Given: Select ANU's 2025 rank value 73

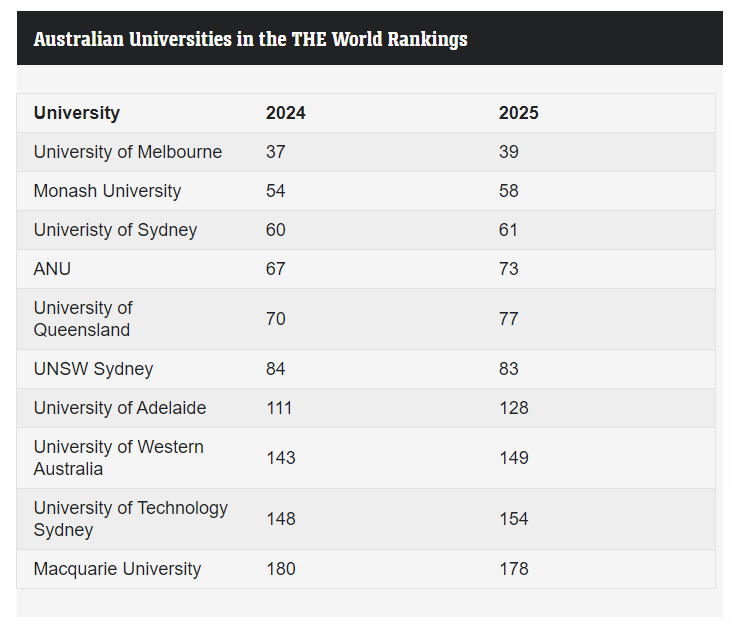Looking at the screenshot, I should (x=508, y=269).
